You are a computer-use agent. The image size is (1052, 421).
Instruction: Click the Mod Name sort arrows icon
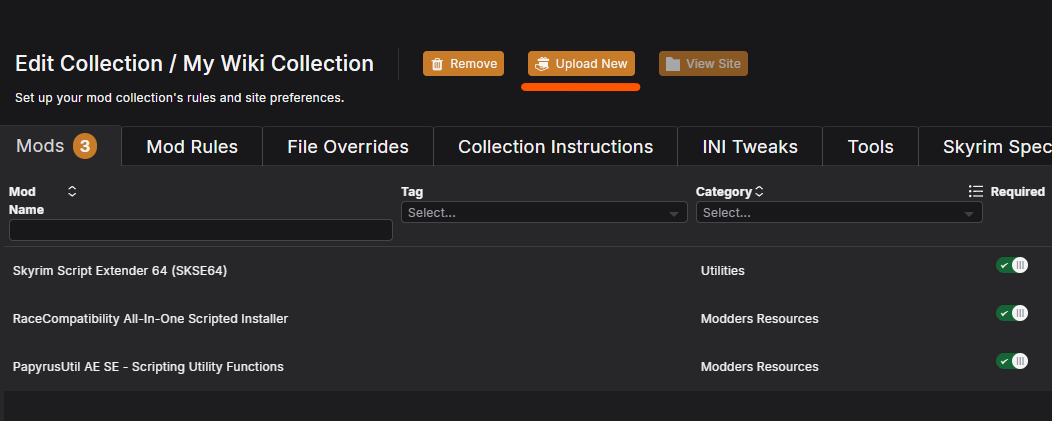[71, 191]
